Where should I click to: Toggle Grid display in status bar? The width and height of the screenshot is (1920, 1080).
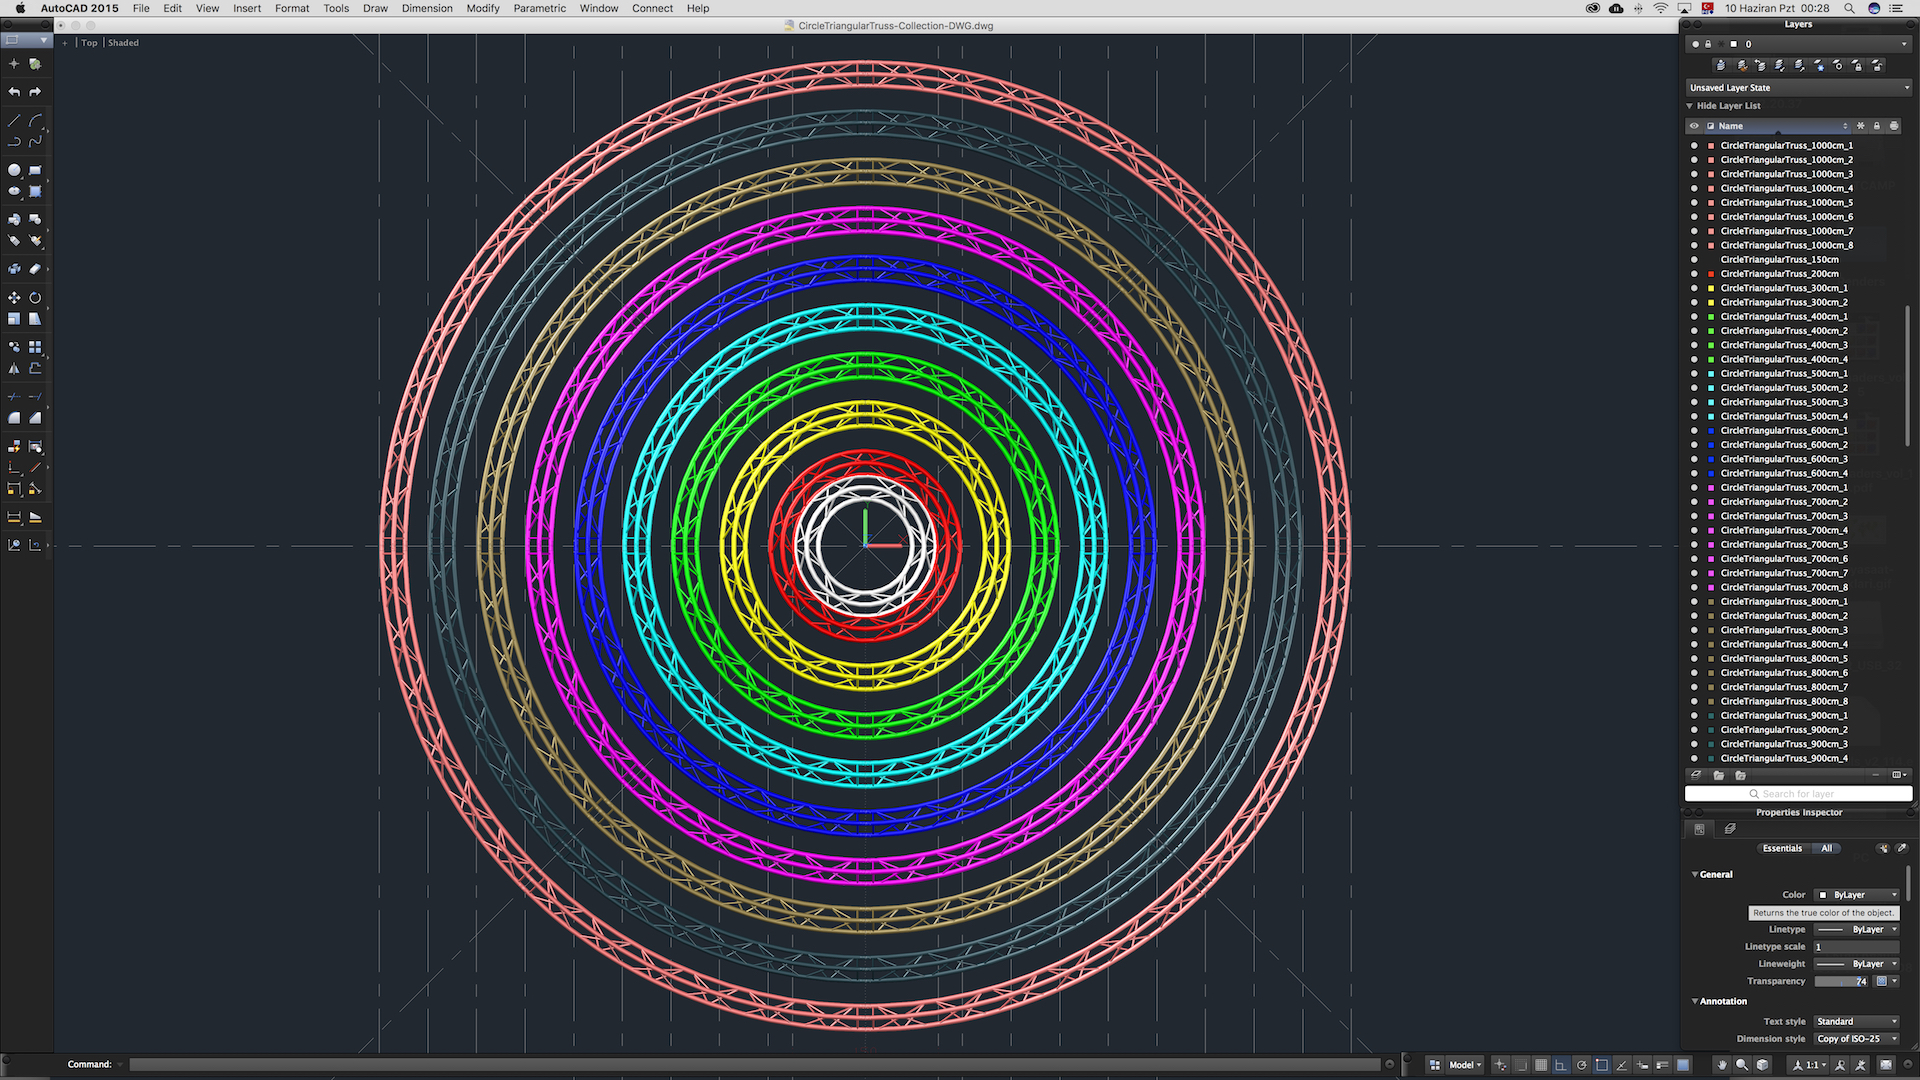coord(1541,1065)
